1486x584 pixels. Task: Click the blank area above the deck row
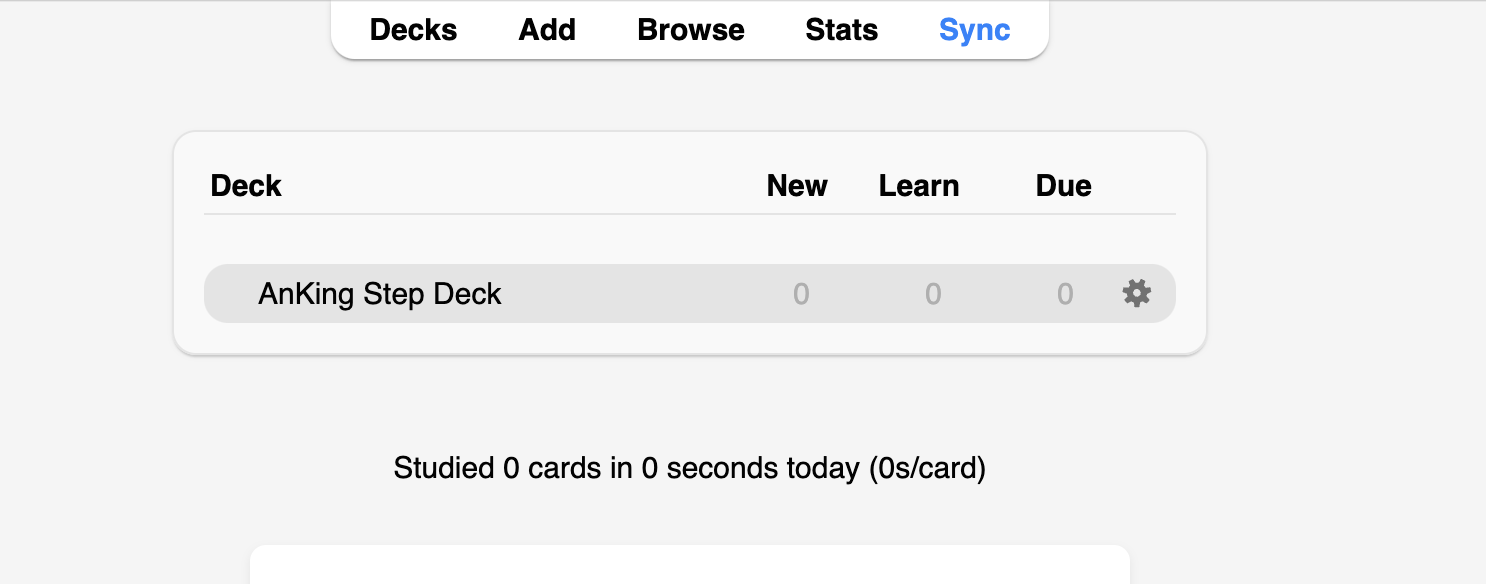click(690, 240)
